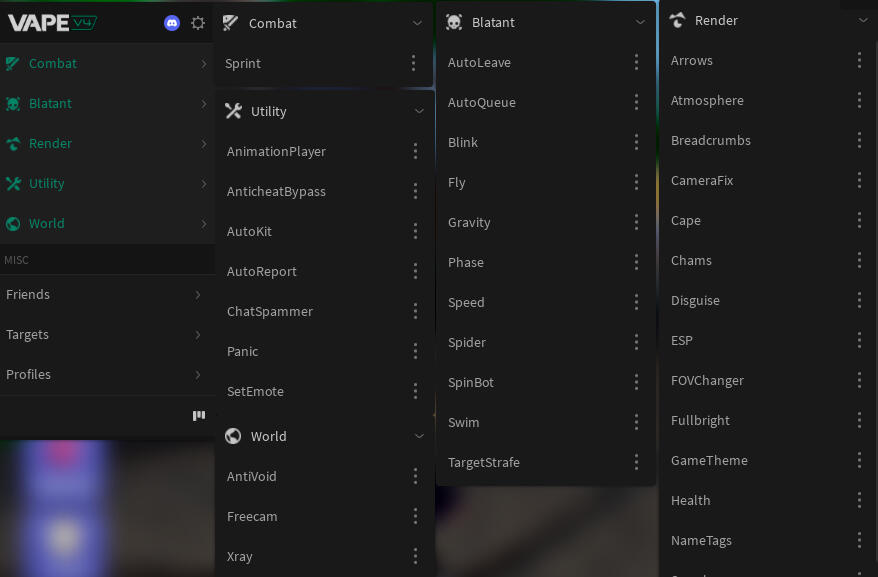Expand the Profiles section arrow
Image resolution: width=878 pixels, height=577 pixels.
pos(198,374)
